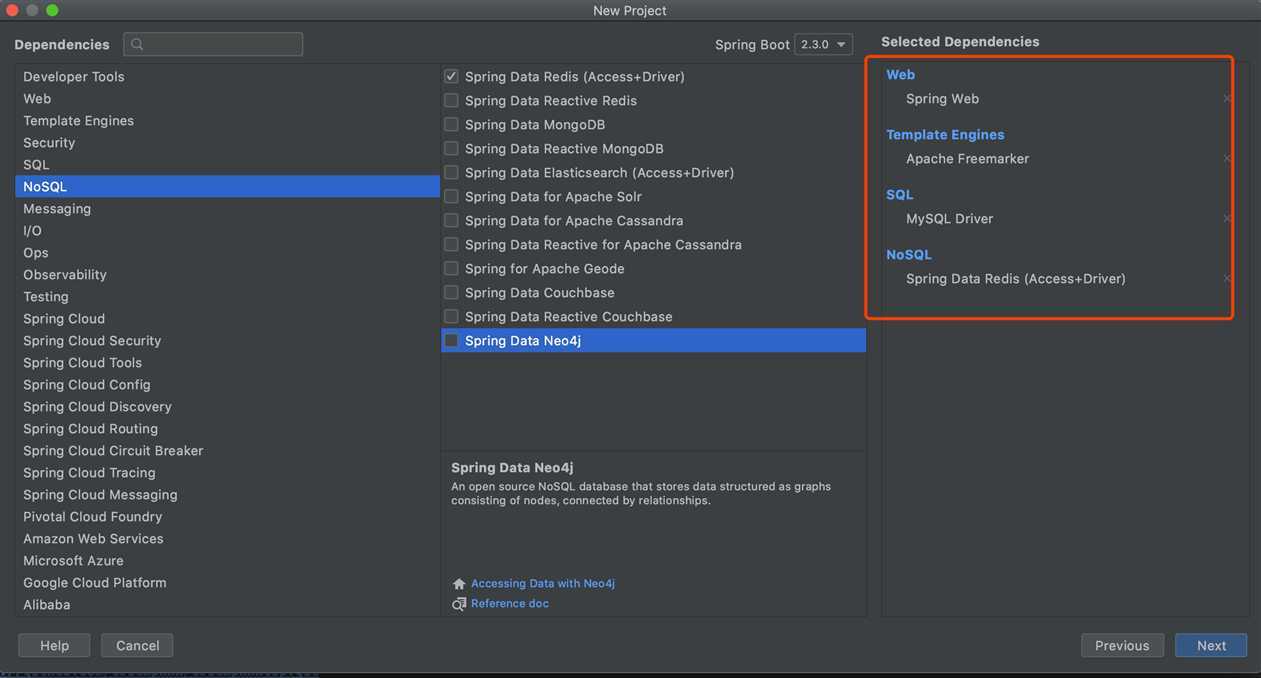This screenshot has height=678, width=1261.
Task: Click the Template Engines heading in Selected Dependencies
Action: tap(945, 135)
